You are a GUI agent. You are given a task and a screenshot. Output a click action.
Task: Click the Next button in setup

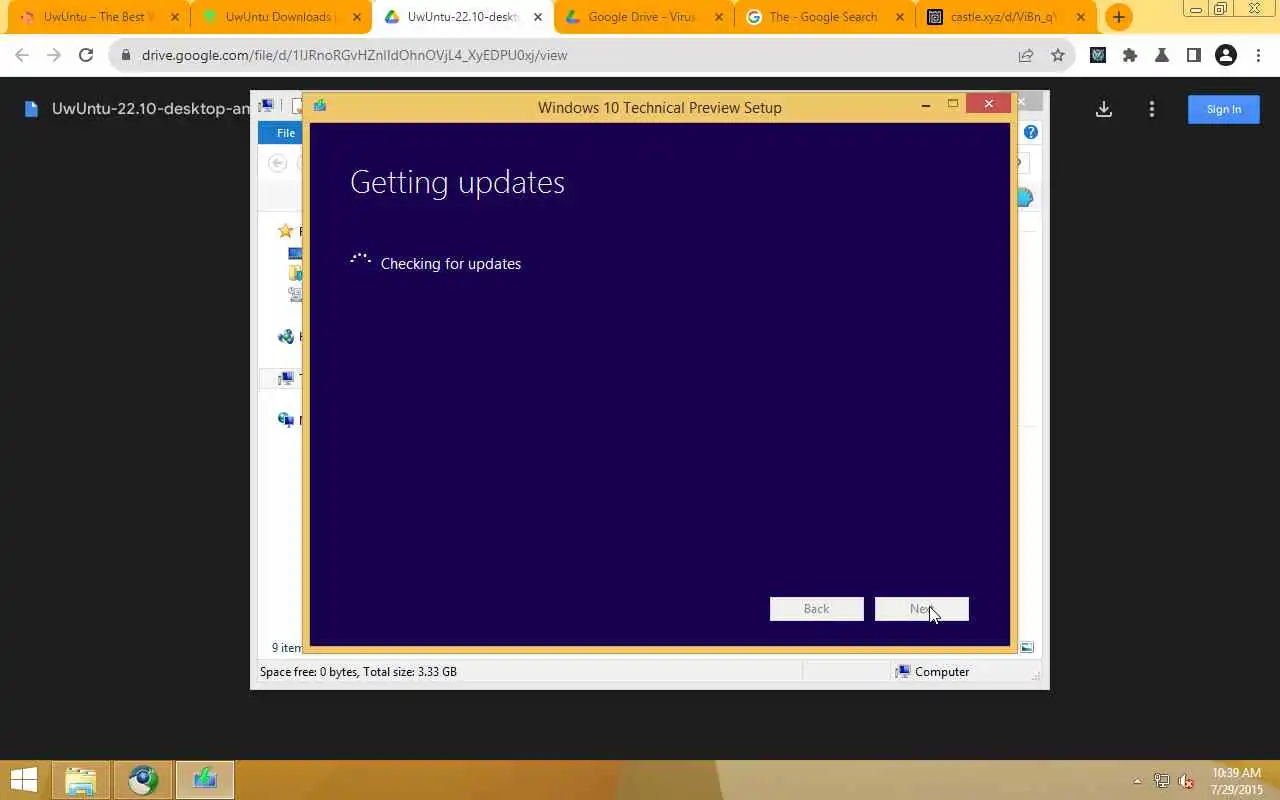(921, 609)
